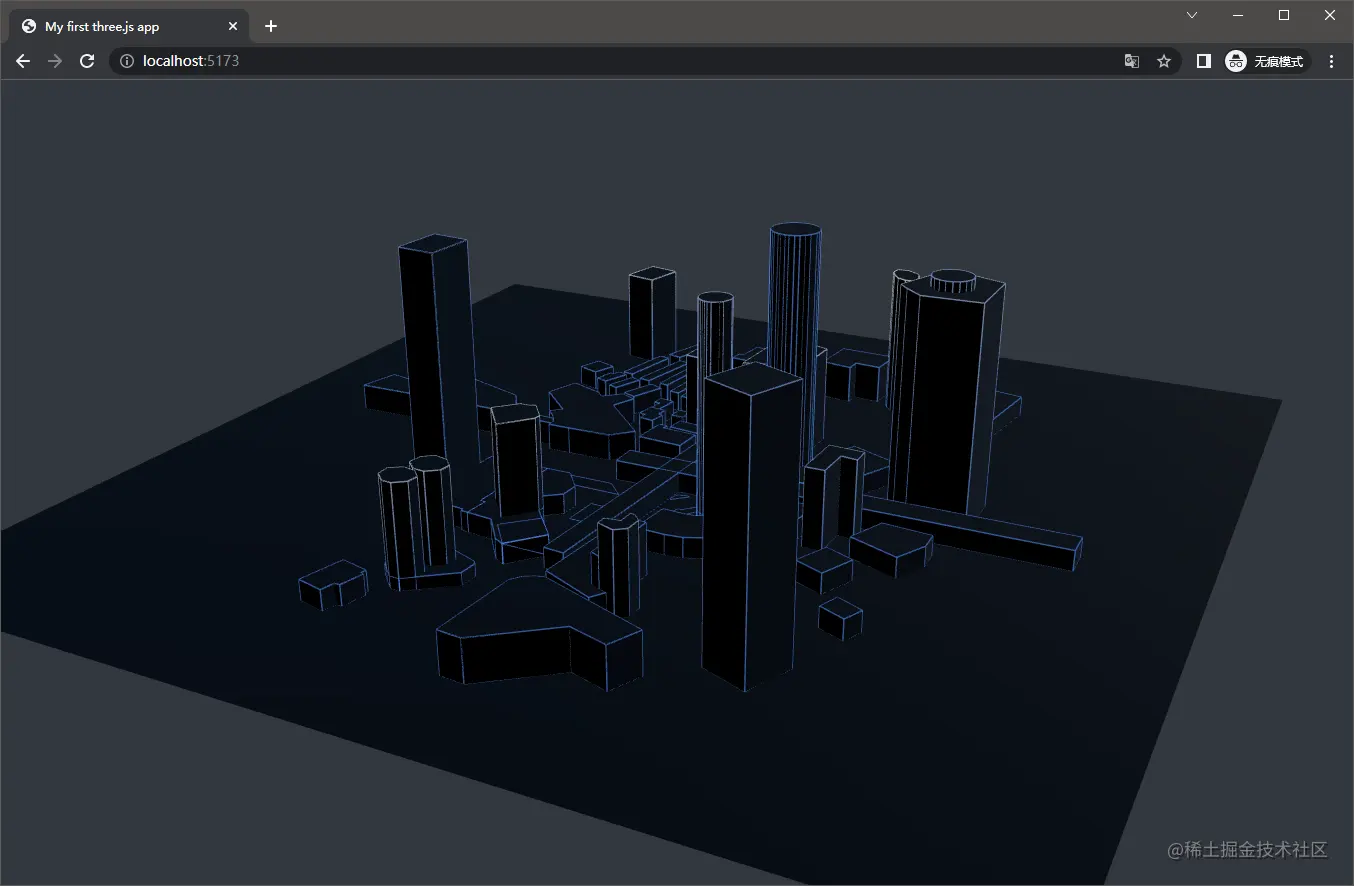Focus the localhost:5173 address bar
Image resolution: width=1354 pixels, height=886 pixels.
(x=600, y=61)
